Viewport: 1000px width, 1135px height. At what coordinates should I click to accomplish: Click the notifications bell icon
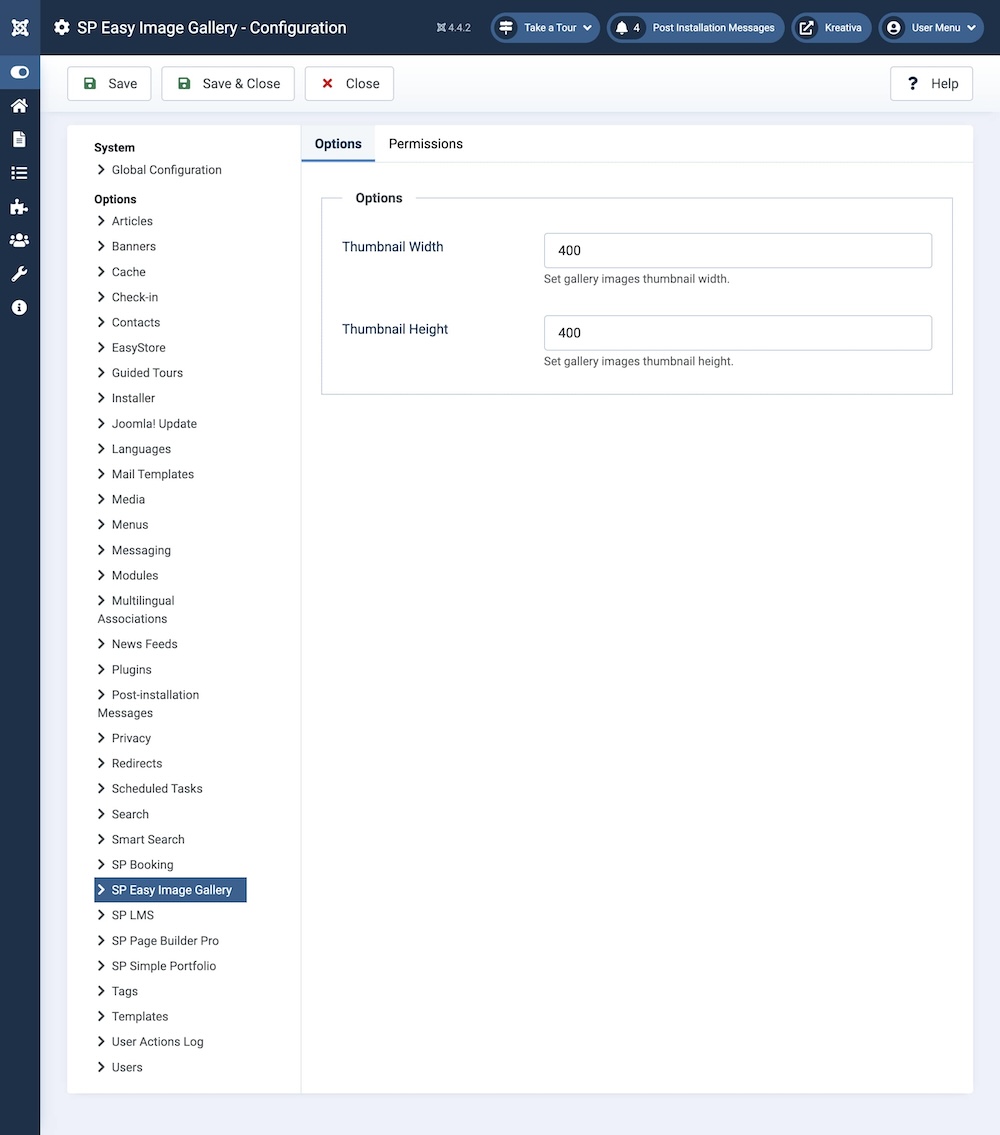point(622,28)
